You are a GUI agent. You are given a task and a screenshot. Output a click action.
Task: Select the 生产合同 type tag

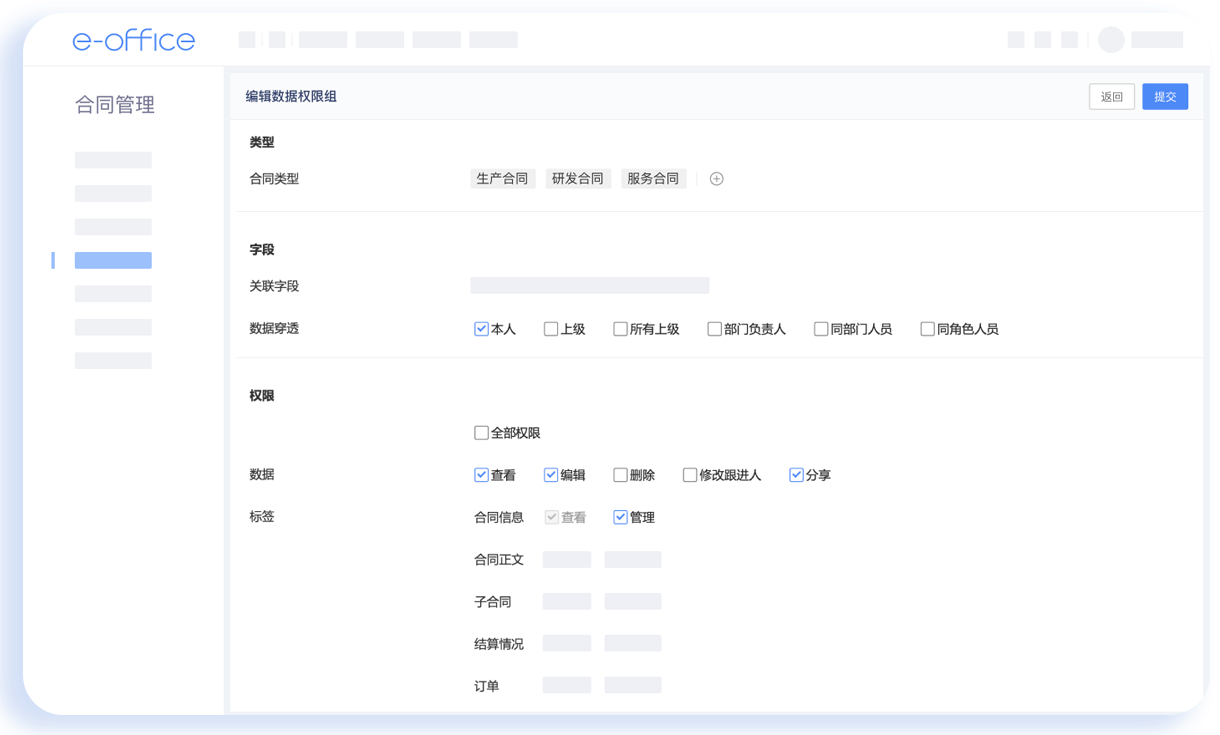(502, 179)
